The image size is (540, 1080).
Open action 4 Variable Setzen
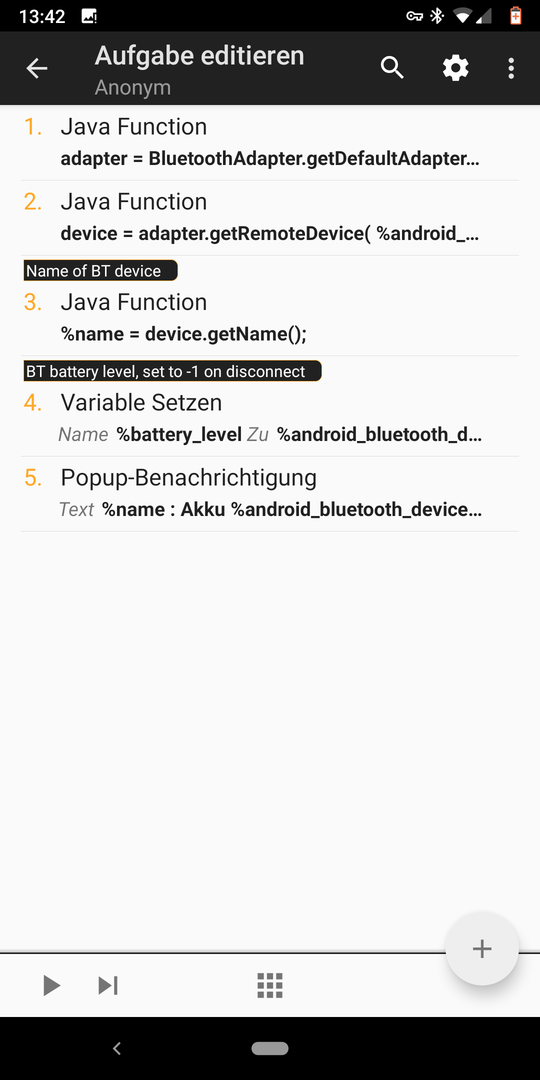click(270, 419)
